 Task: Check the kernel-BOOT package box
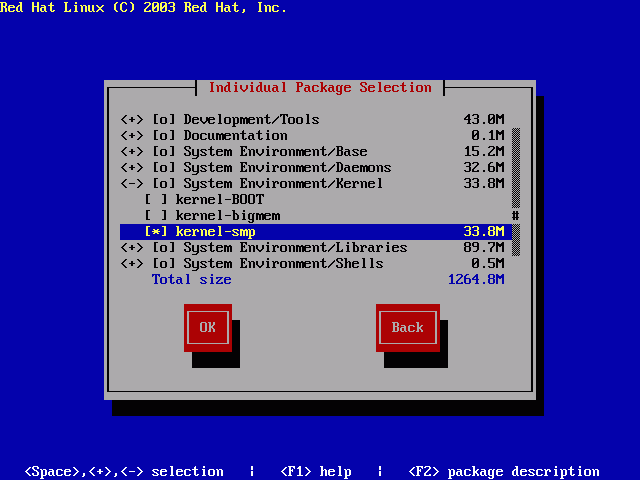(156, 200)
